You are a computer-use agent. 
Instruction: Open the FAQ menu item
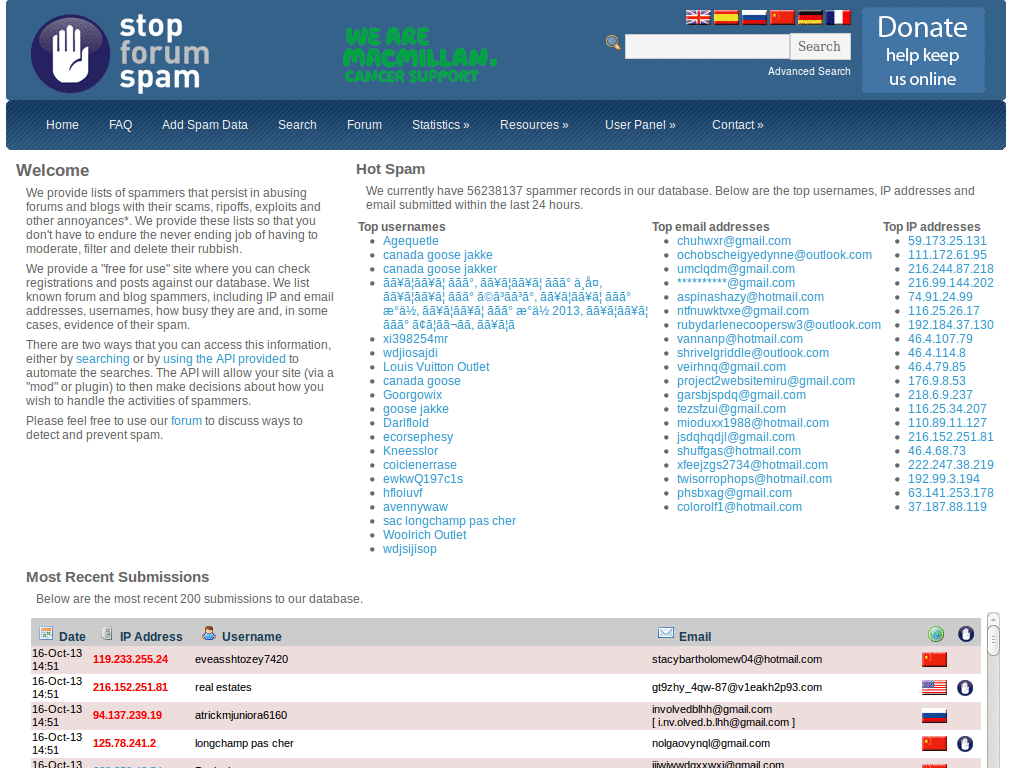[x=120, y=125]
